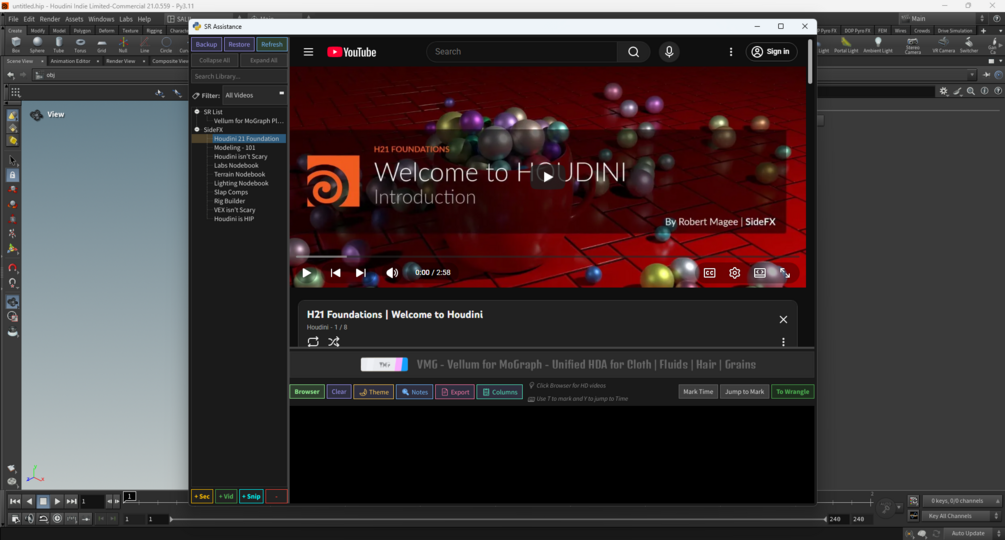
Task: Collapse the SideFX tree group
Action: pyautogui.click(x=197, y=129)
